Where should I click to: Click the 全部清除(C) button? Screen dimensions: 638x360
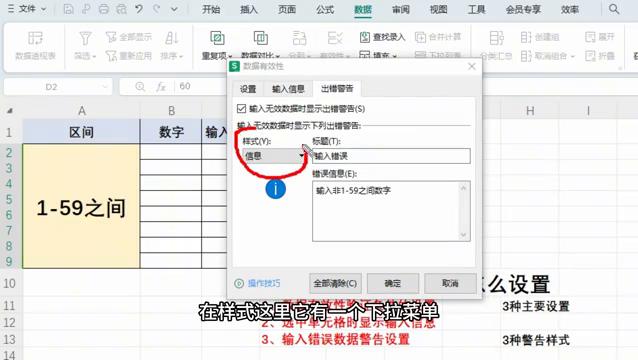[335, 283]
